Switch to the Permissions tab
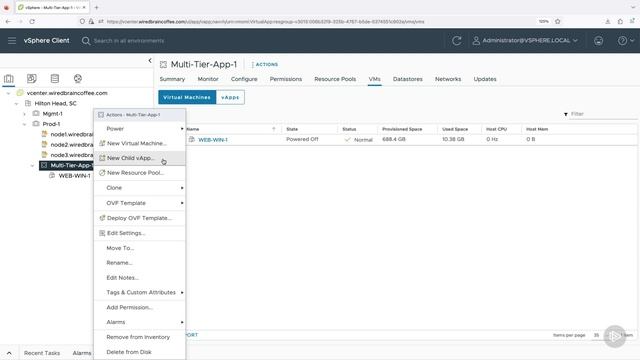This screenshot has height=360, width=640. tap(286, 79)
